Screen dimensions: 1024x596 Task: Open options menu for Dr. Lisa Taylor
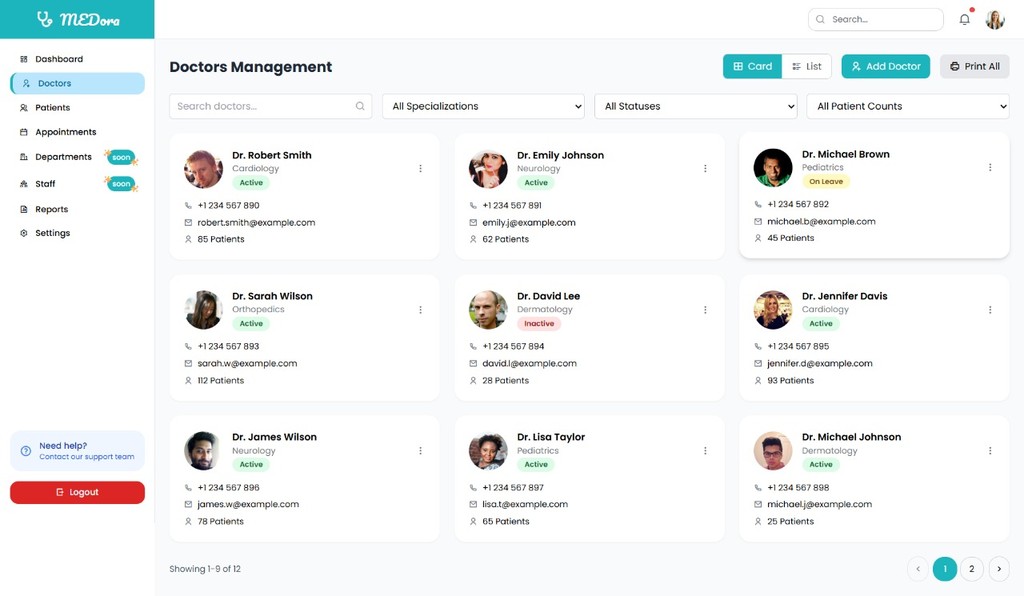[x=705, y=450]
